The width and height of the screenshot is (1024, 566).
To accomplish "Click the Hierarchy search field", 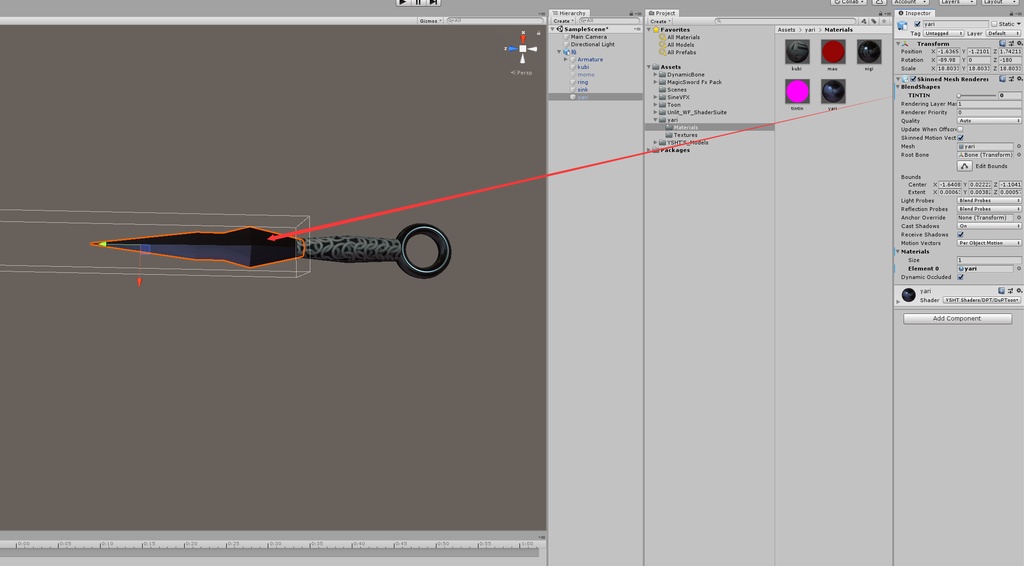I will tap(607, 21).
